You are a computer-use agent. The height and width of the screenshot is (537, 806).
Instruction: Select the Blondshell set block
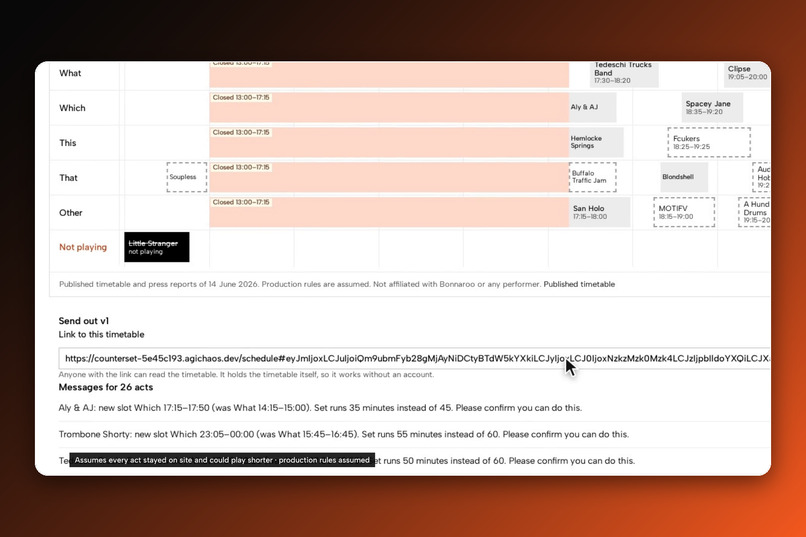[684, 177]
